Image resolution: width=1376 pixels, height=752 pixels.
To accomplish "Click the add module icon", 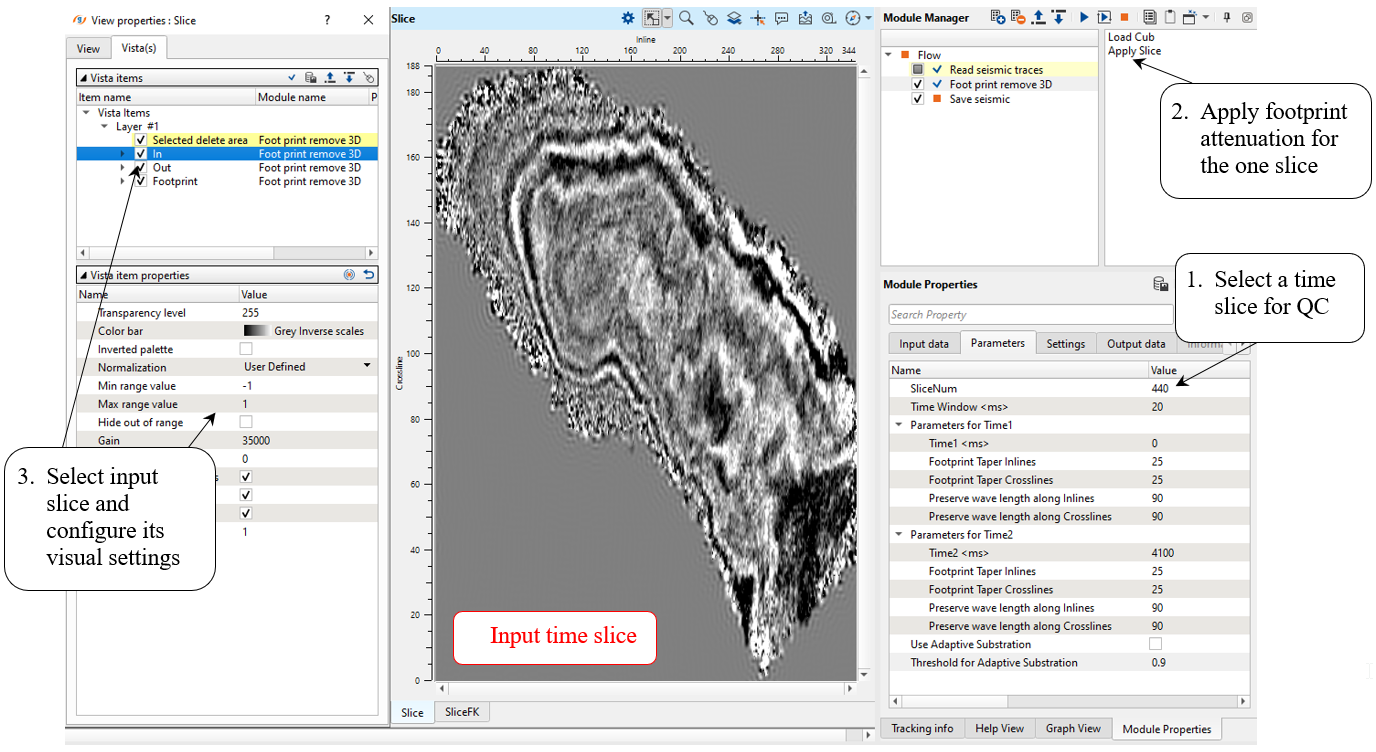I will tap(997, 17).
